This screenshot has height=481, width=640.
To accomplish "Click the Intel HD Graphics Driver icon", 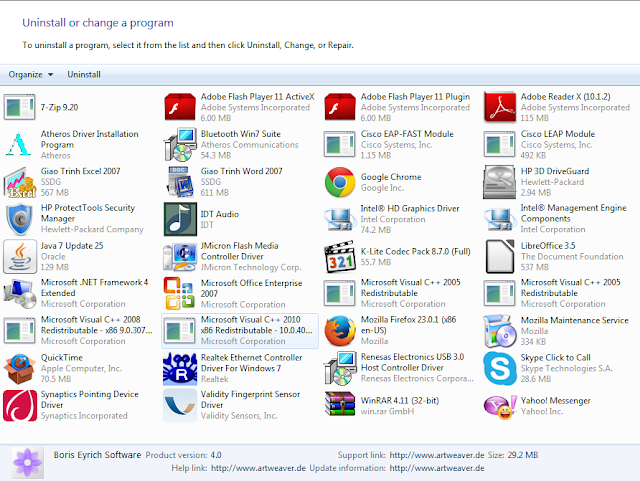I will click(x=339, y=219).
